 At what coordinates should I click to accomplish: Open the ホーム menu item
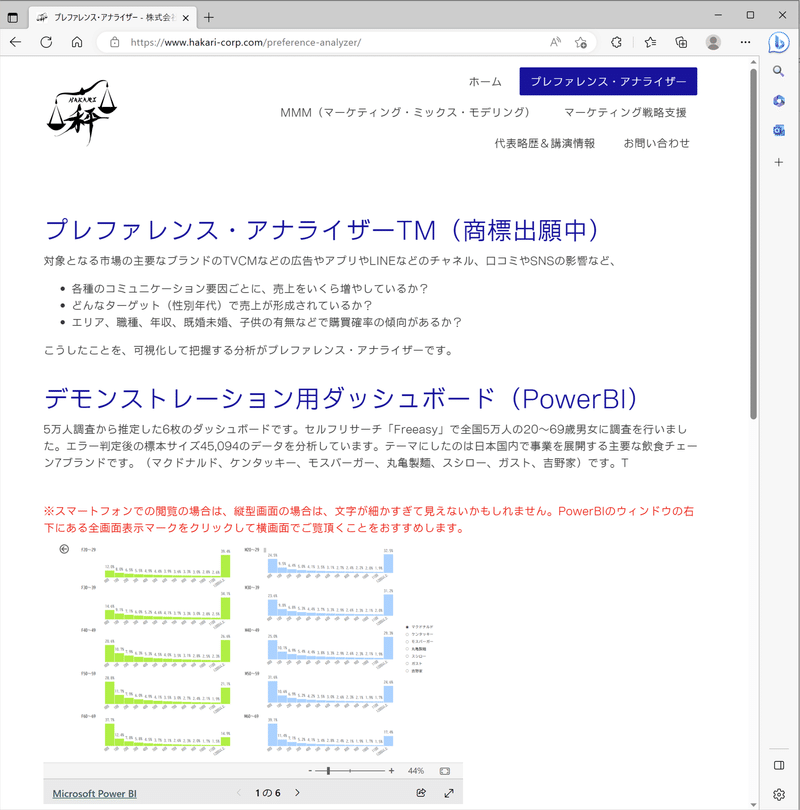point(485,82)
